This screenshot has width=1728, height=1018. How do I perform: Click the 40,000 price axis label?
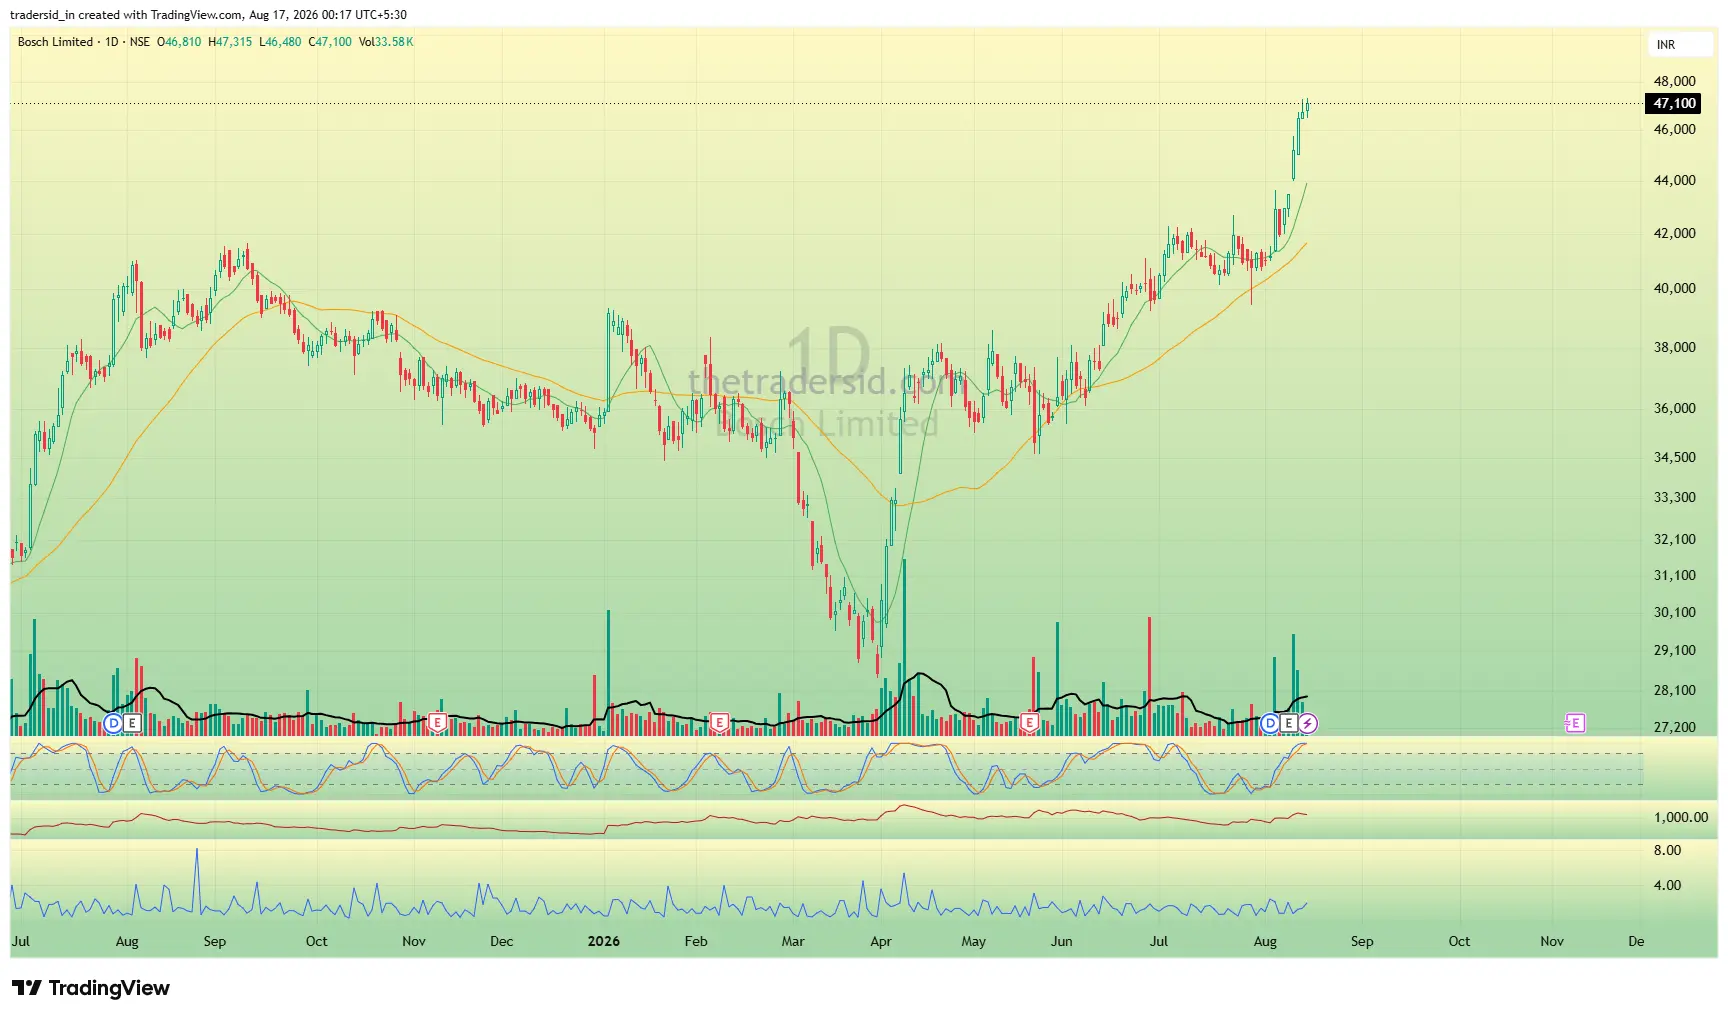1675,288
